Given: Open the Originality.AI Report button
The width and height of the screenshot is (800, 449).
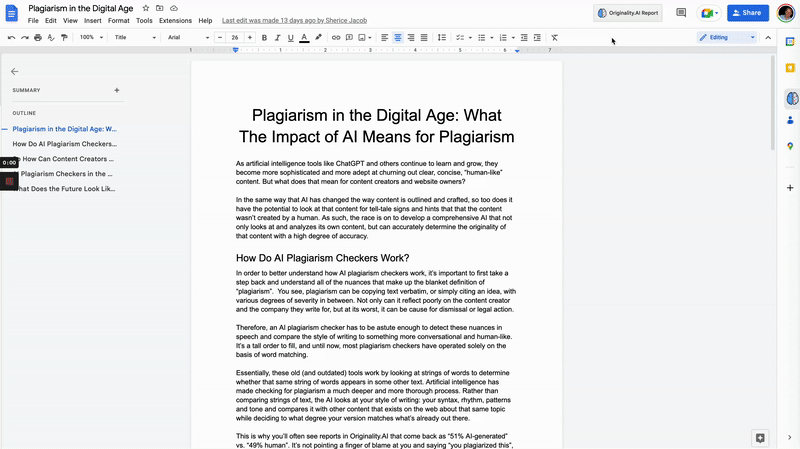Looking at the screenshot, I should pos(627,13).
